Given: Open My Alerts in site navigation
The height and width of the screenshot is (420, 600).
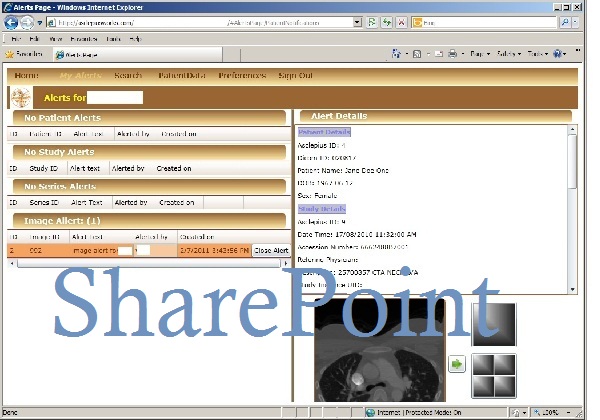Looking at the screenshot, I should click(81, 75).
